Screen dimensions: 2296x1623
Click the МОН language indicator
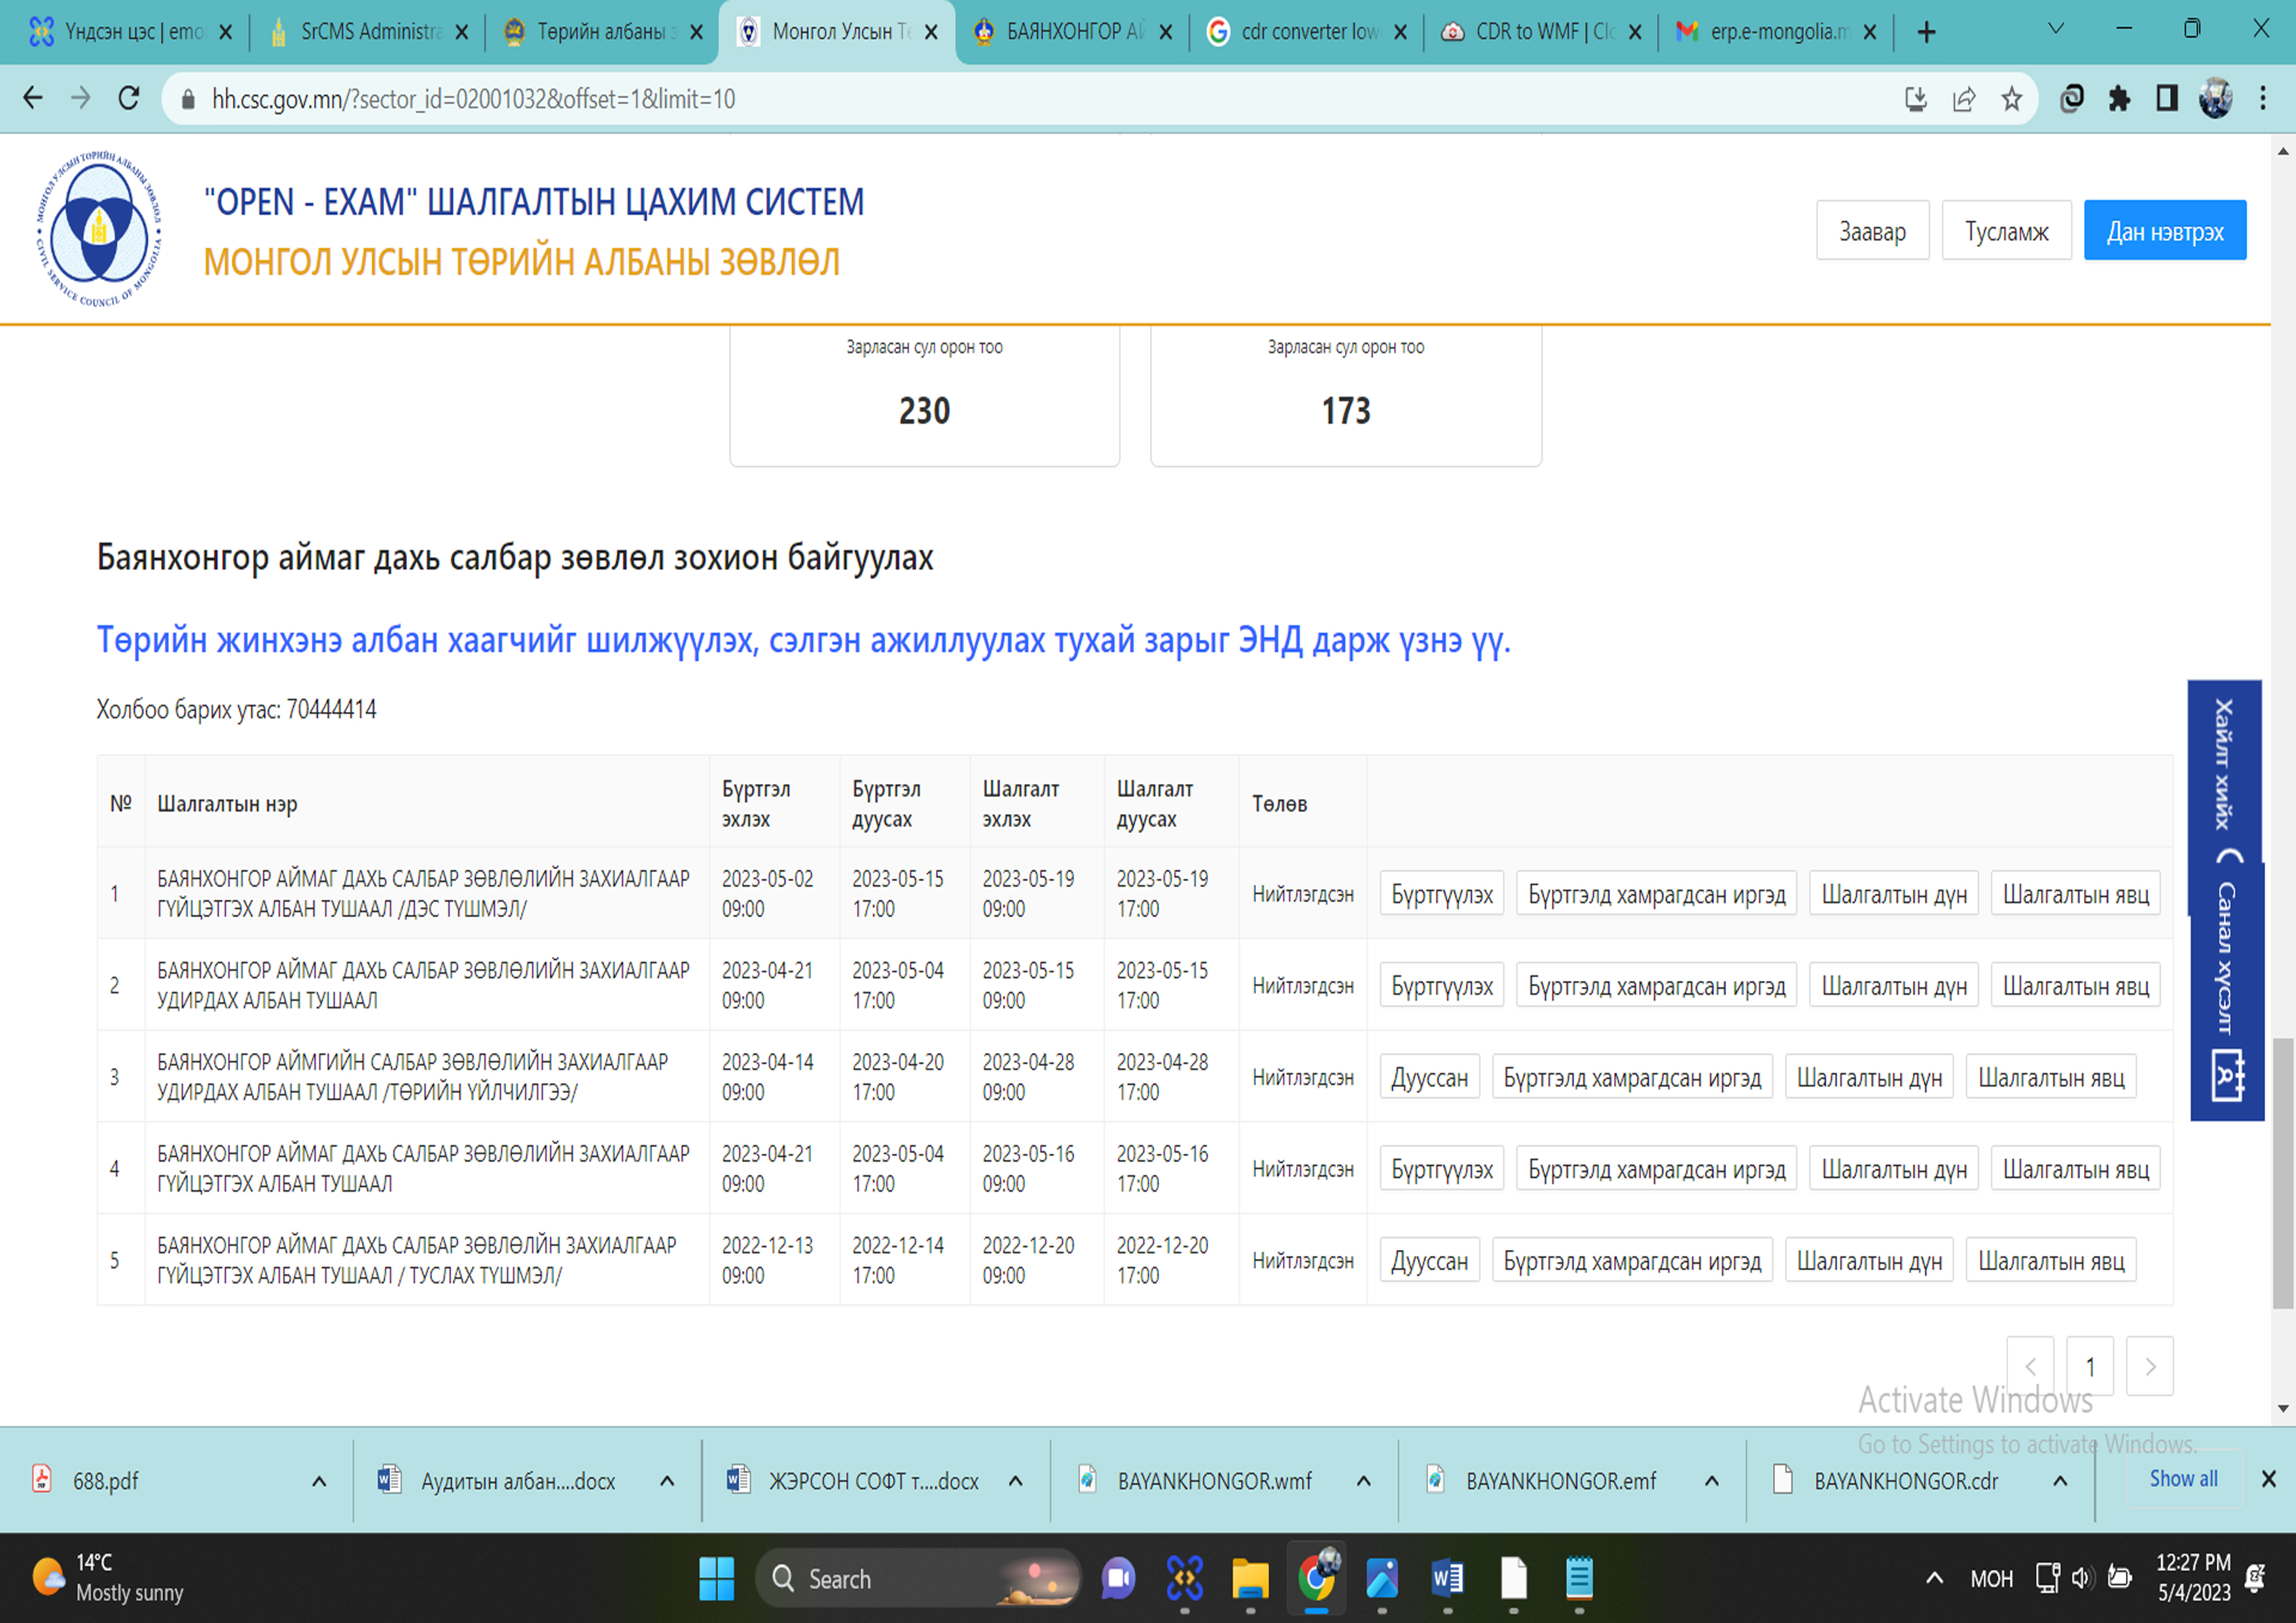(1991, 1579)
